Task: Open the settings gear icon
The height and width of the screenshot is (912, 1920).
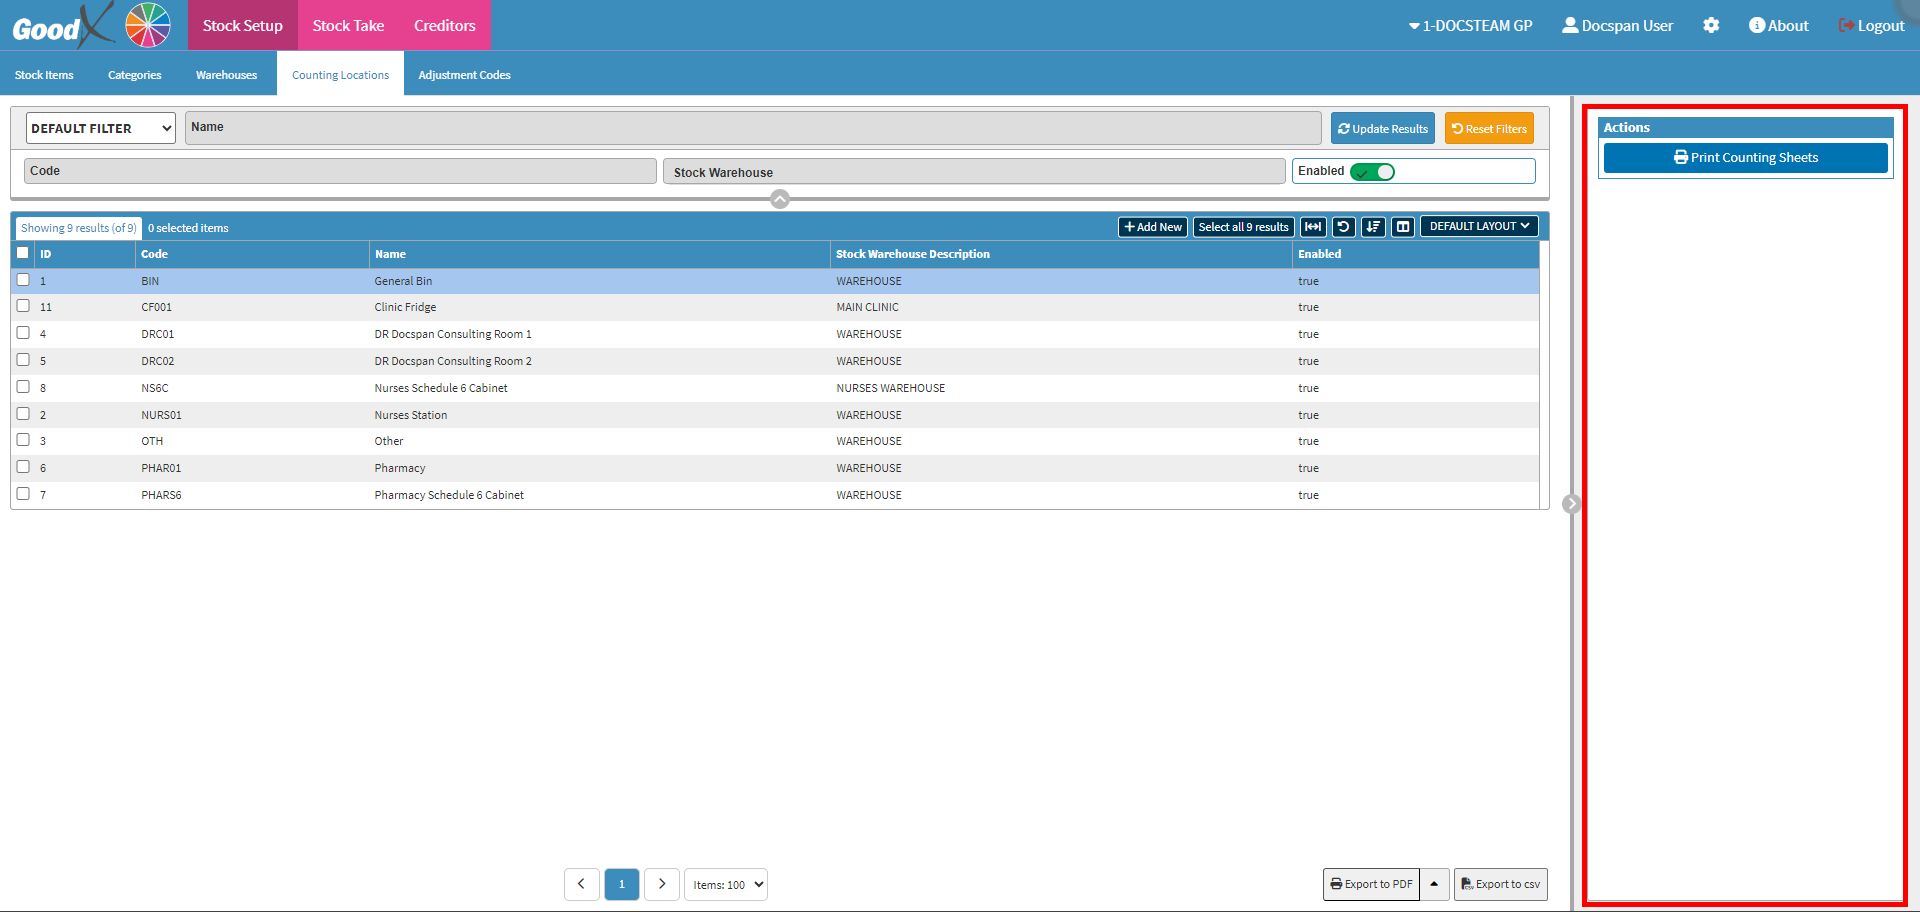Action: (1711, 26)
